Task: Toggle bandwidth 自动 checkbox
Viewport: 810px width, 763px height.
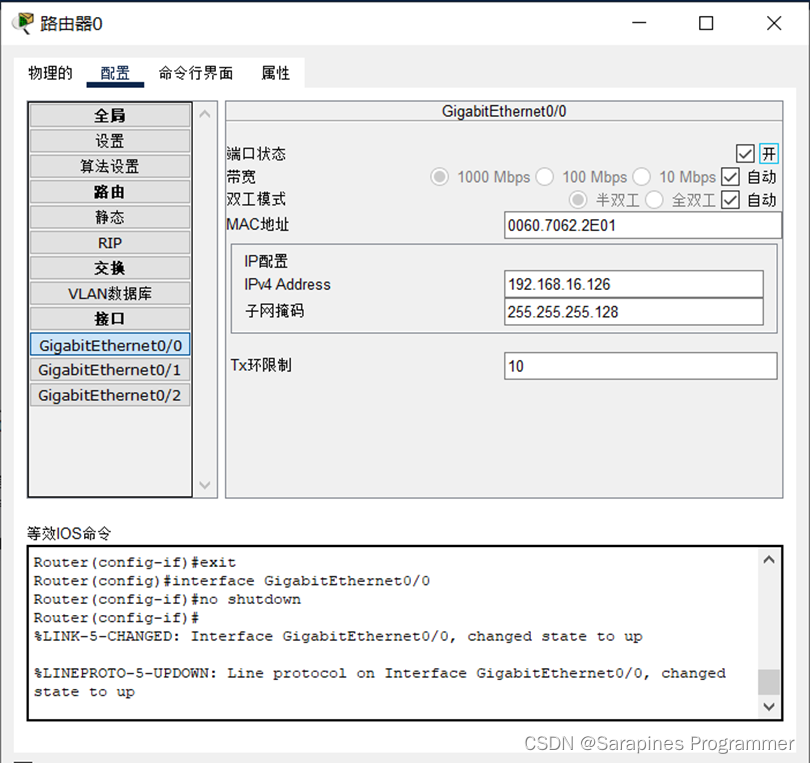Action: (x=730, y=177)
